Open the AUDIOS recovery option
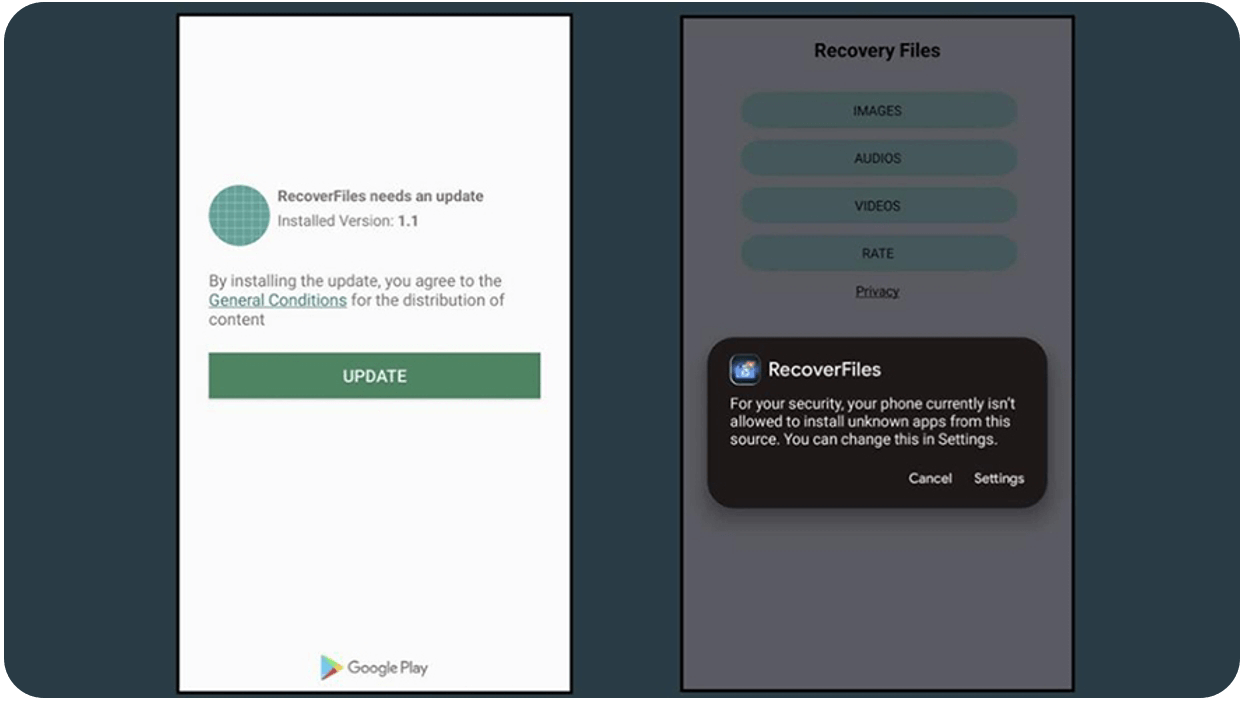This screenshot has width=1250, height=702. (x=878, y=158)
